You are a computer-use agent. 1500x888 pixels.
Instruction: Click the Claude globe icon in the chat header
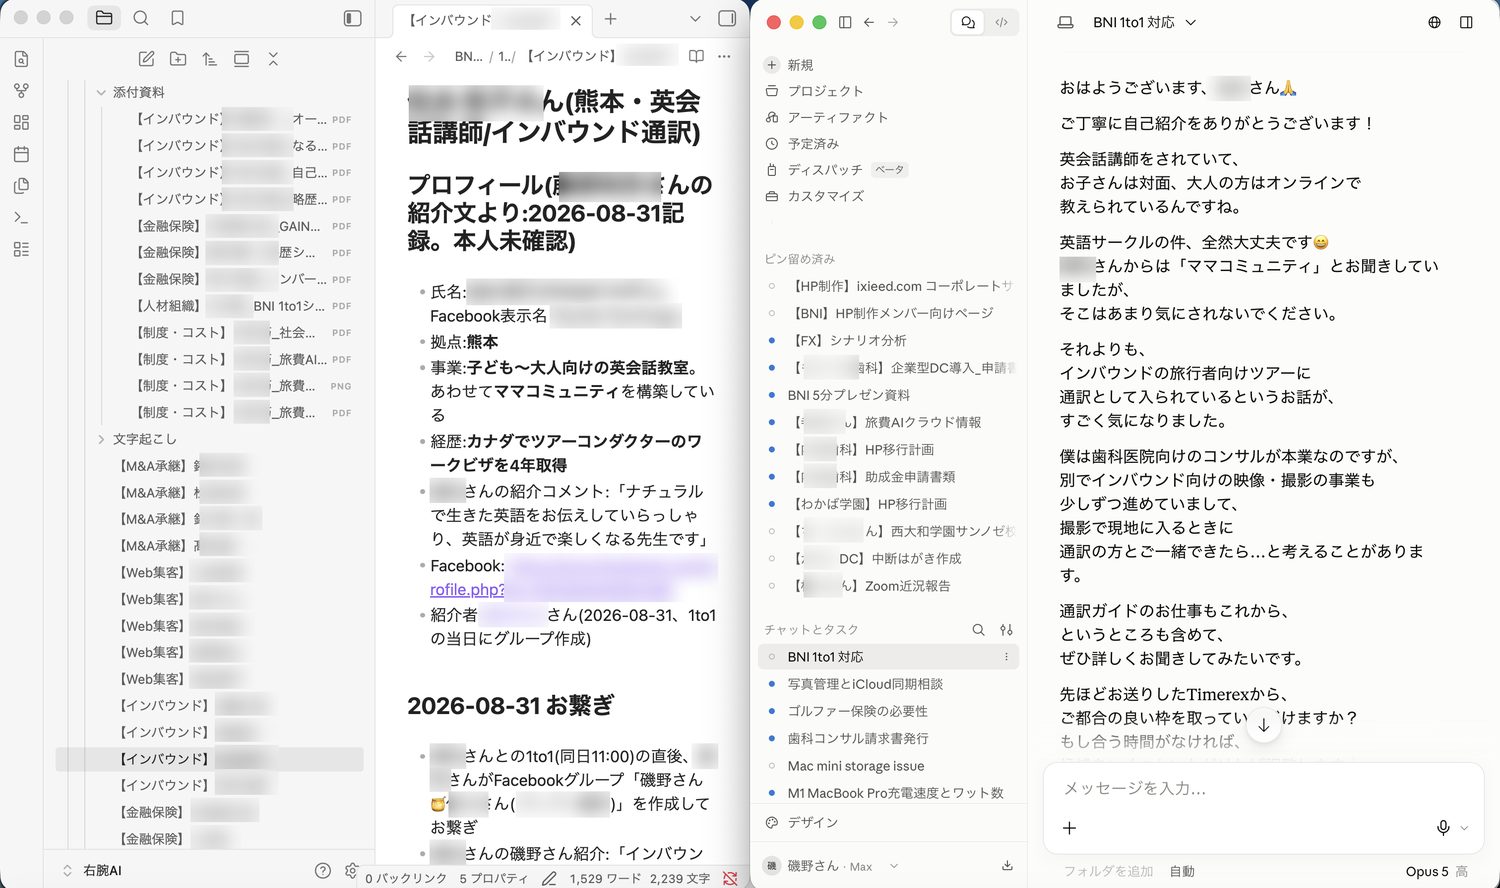(x=1434, y=22)
